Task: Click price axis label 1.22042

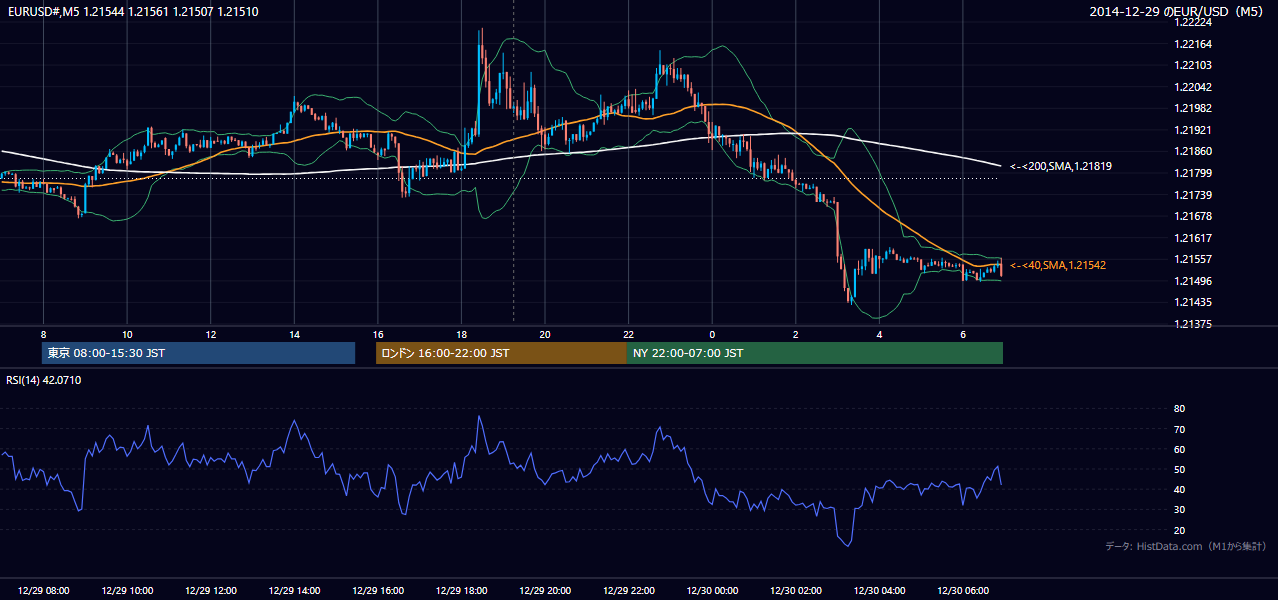Action: pos(1192,87)
